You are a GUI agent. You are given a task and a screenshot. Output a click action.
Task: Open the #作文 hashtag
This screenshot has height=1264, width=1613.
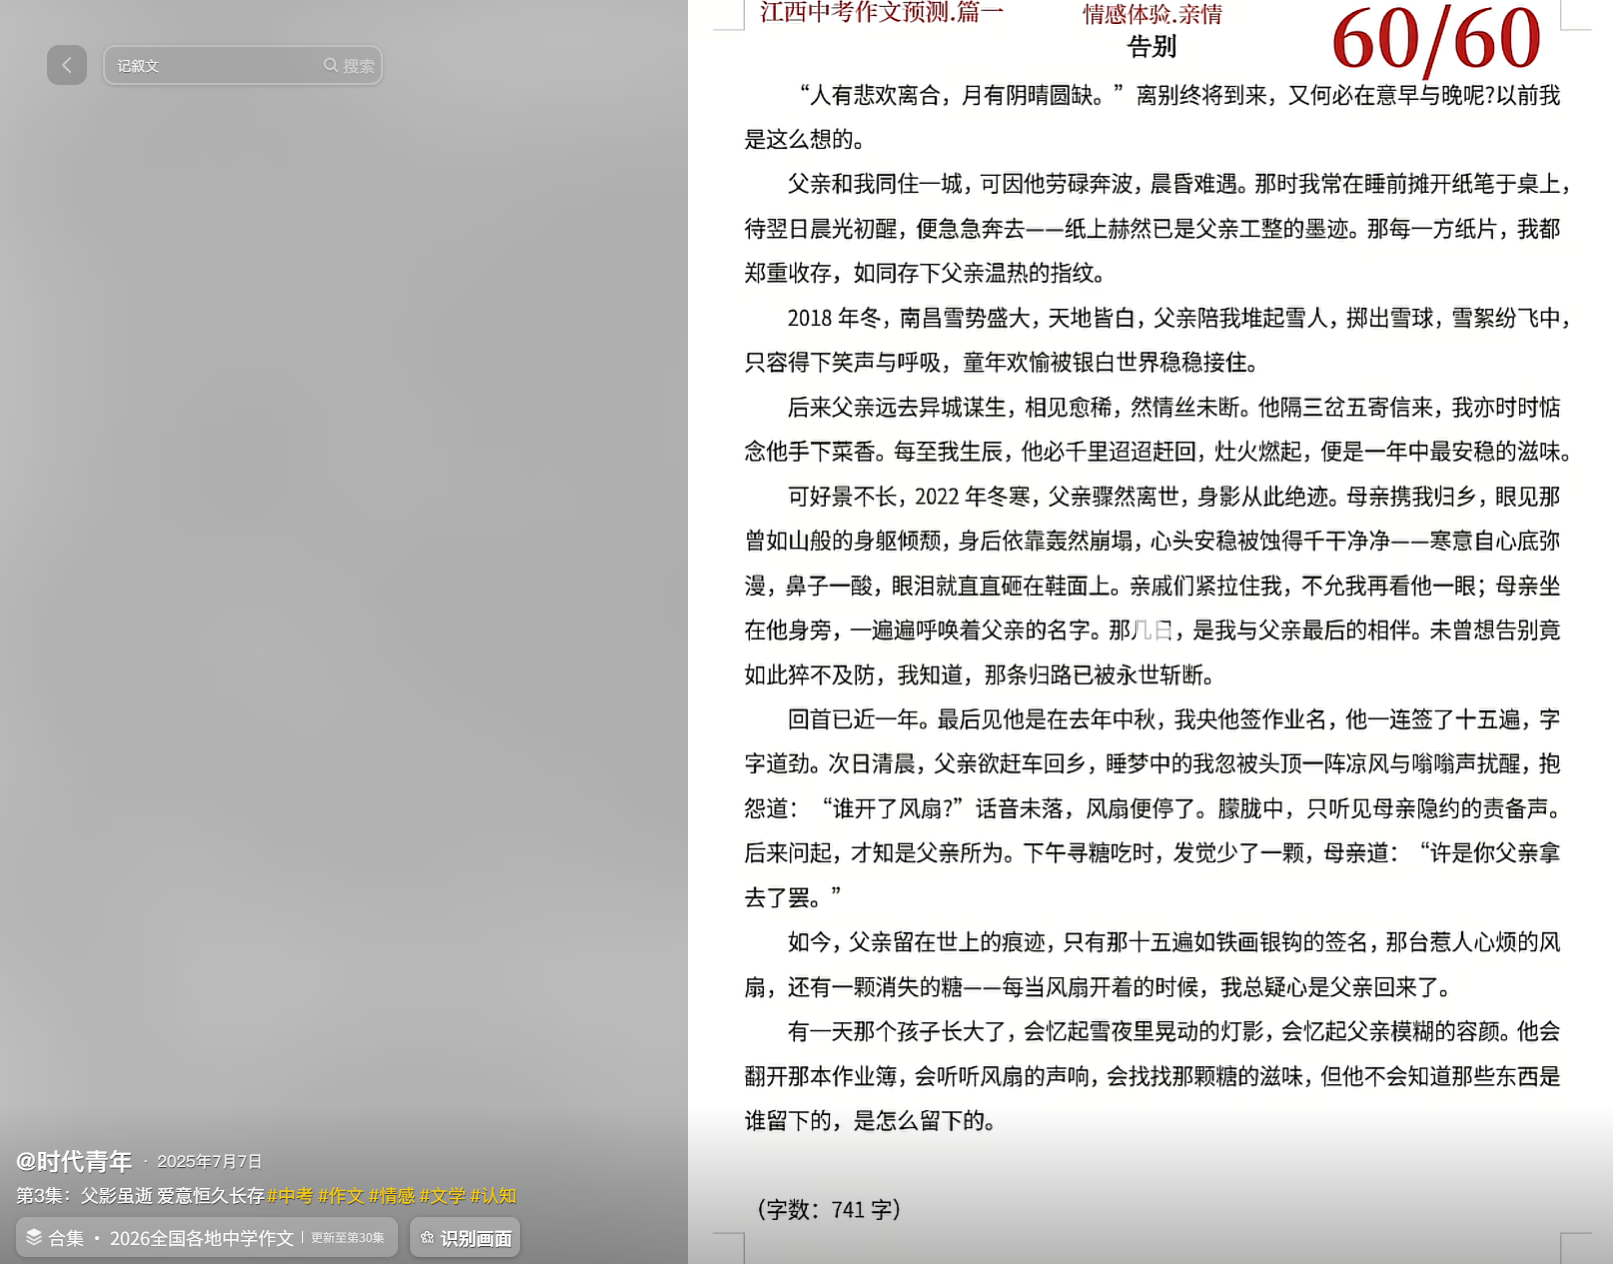click(344, 1195)
